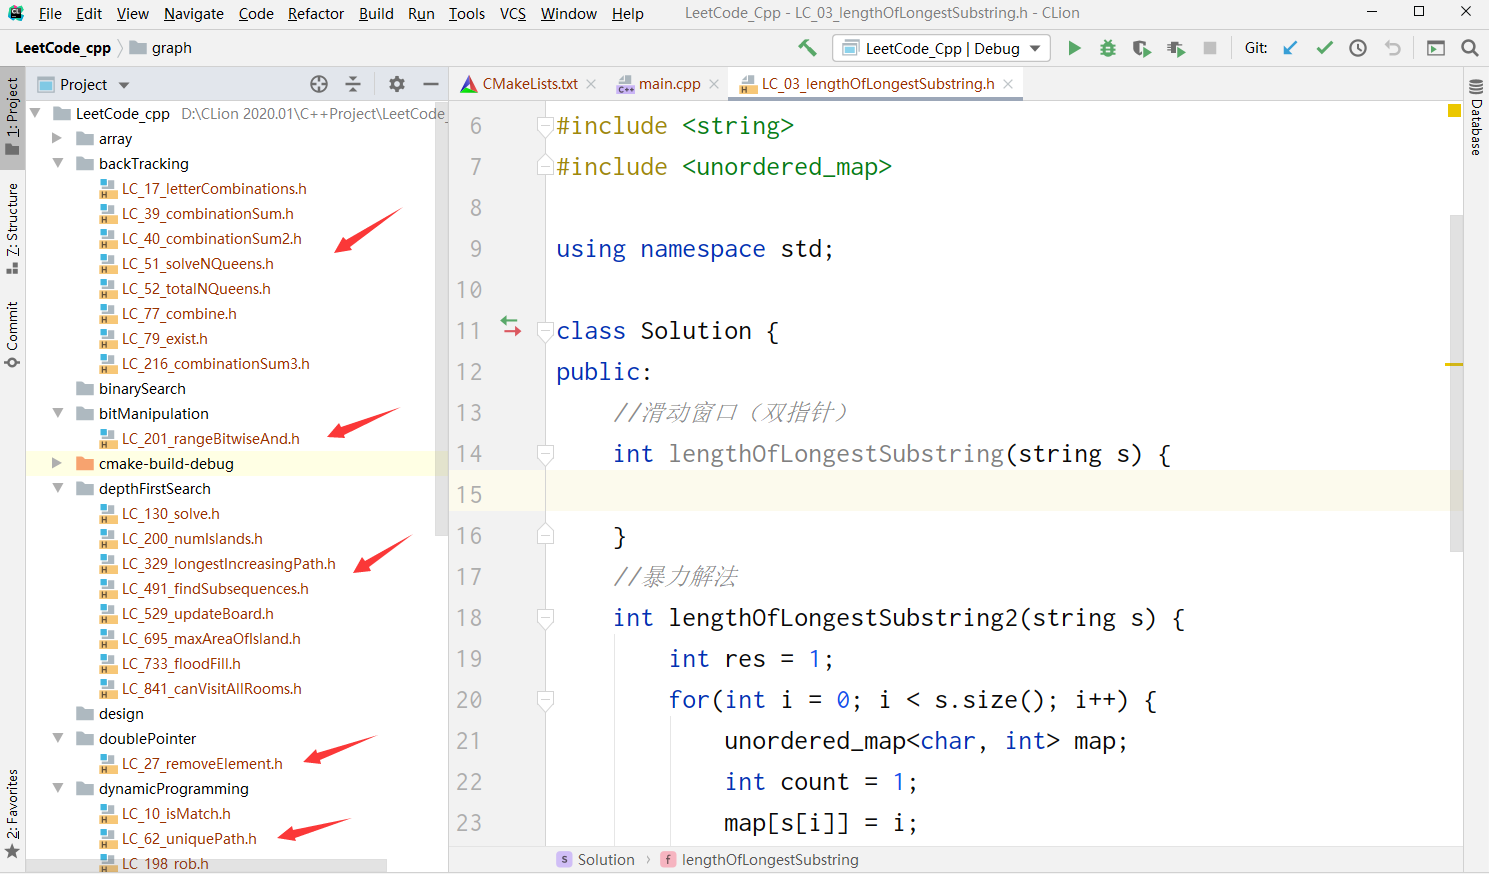This screenshot has width=1489, height=874.
Task: Open Project panel settings gear
Action: [x=397, y=84]
